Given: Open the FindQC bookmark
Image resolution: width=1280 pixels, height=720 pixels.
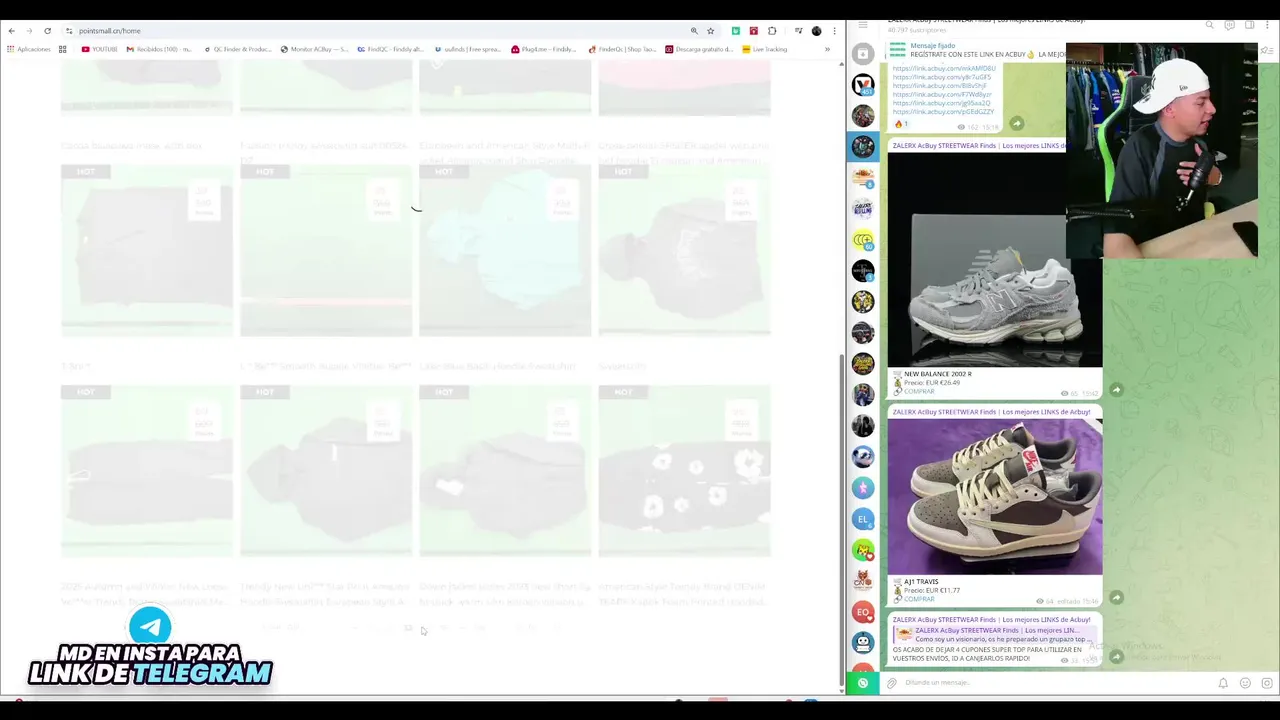Looking at the screenshot, I should coord(391,49).
